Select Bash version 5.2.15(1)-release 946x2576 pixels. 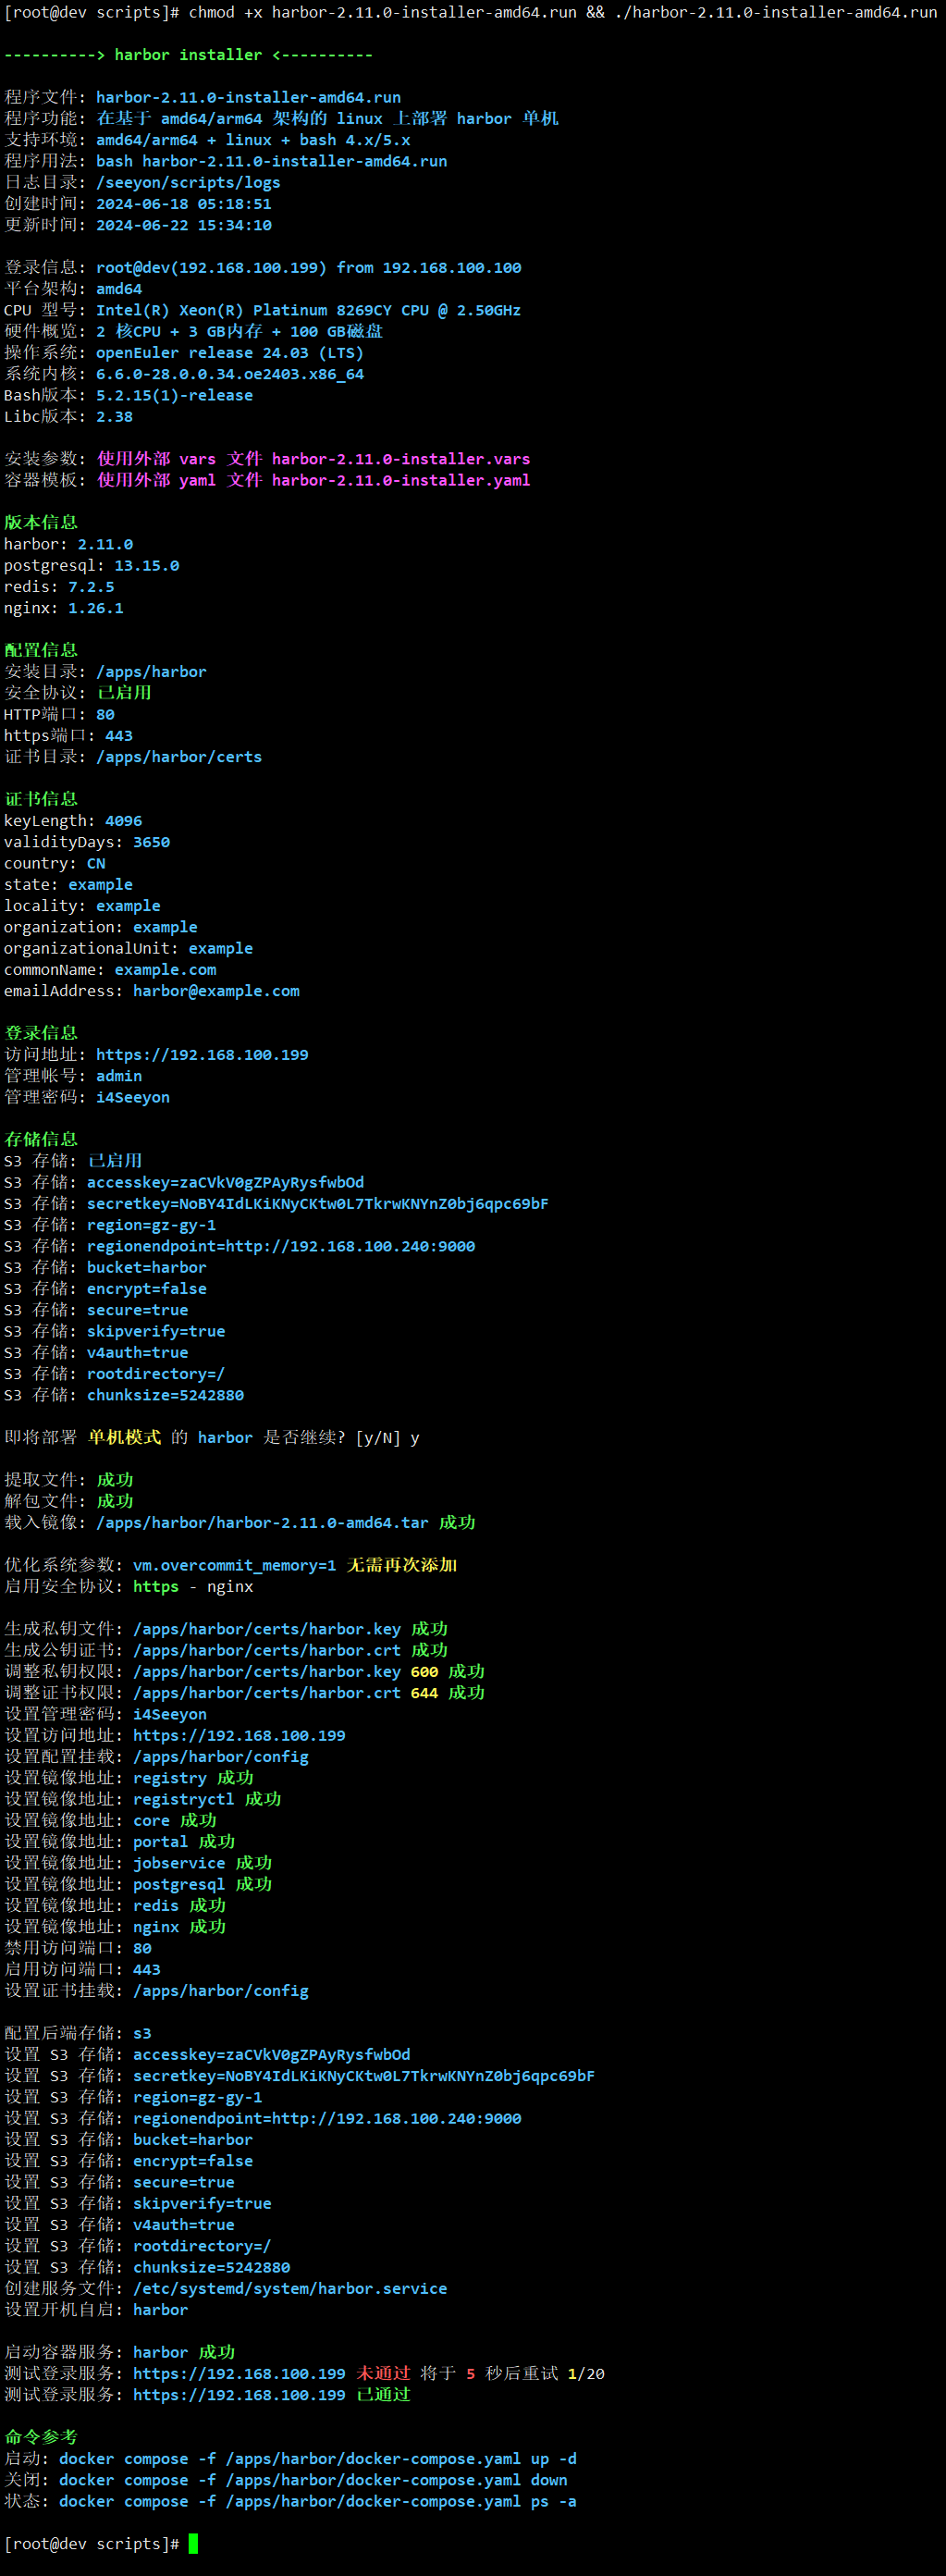coord(174,395)
